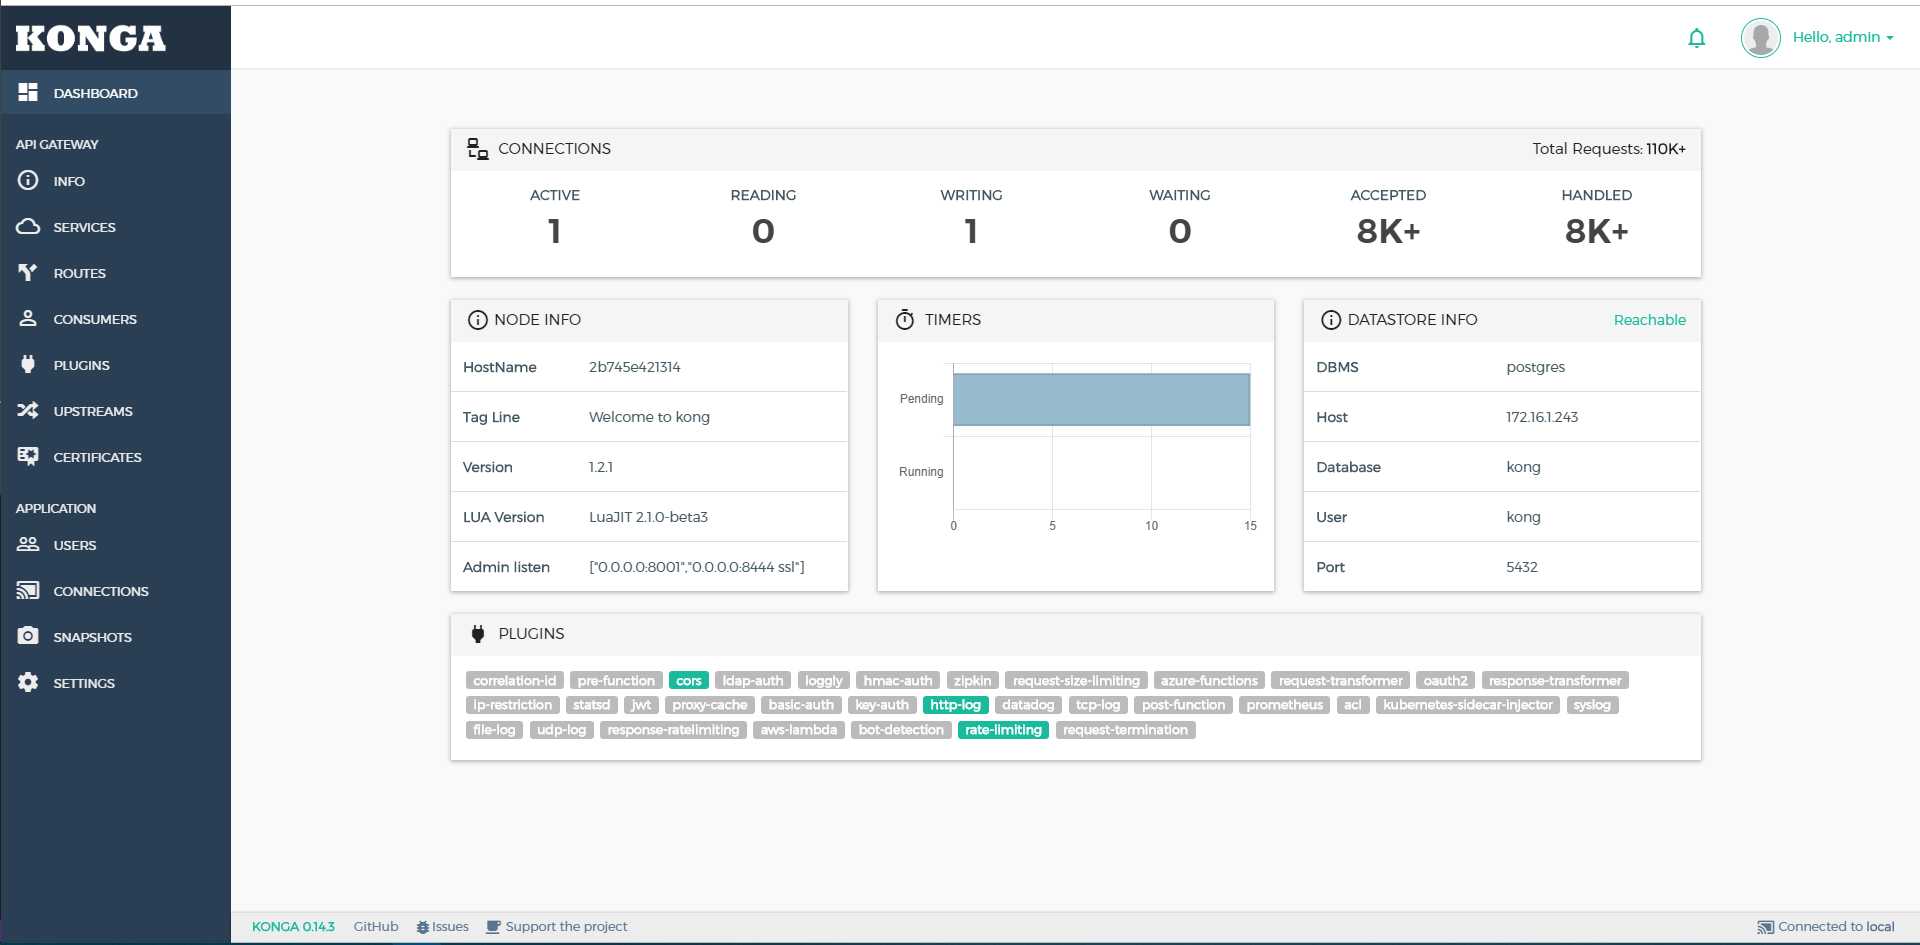Viewport: 1920px width, 945px height.
Task: Click the Issues bug icon in footer
Action: (422, 928)
